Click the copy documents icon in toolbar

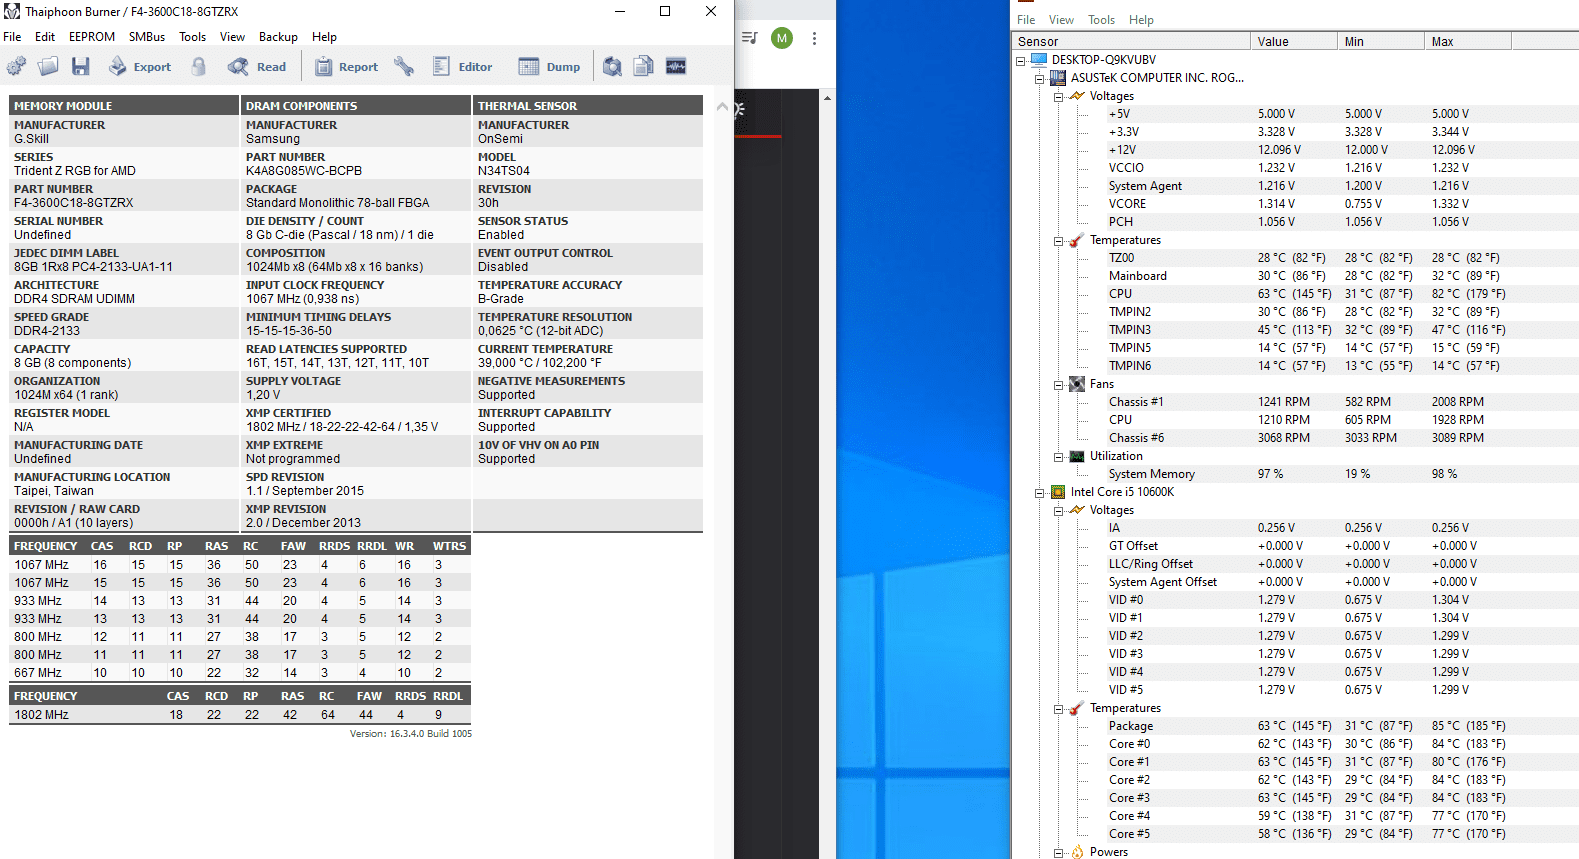(x=644, y=66)
